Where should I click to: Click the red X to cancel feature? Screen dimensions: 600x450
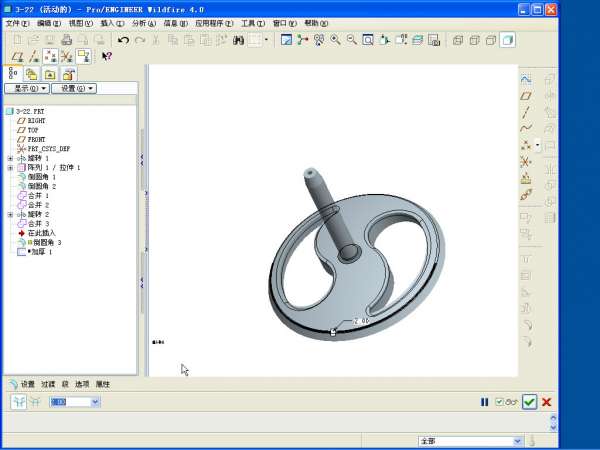(547, 402)
